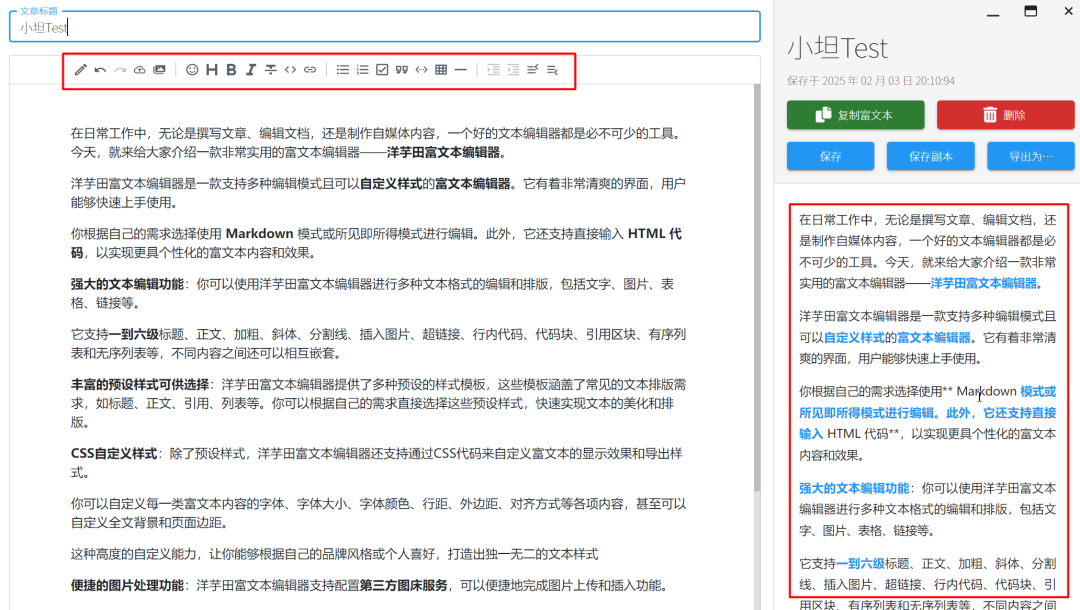
Task: Insert a horizontal divider line
Action: (x=461, y=70)
